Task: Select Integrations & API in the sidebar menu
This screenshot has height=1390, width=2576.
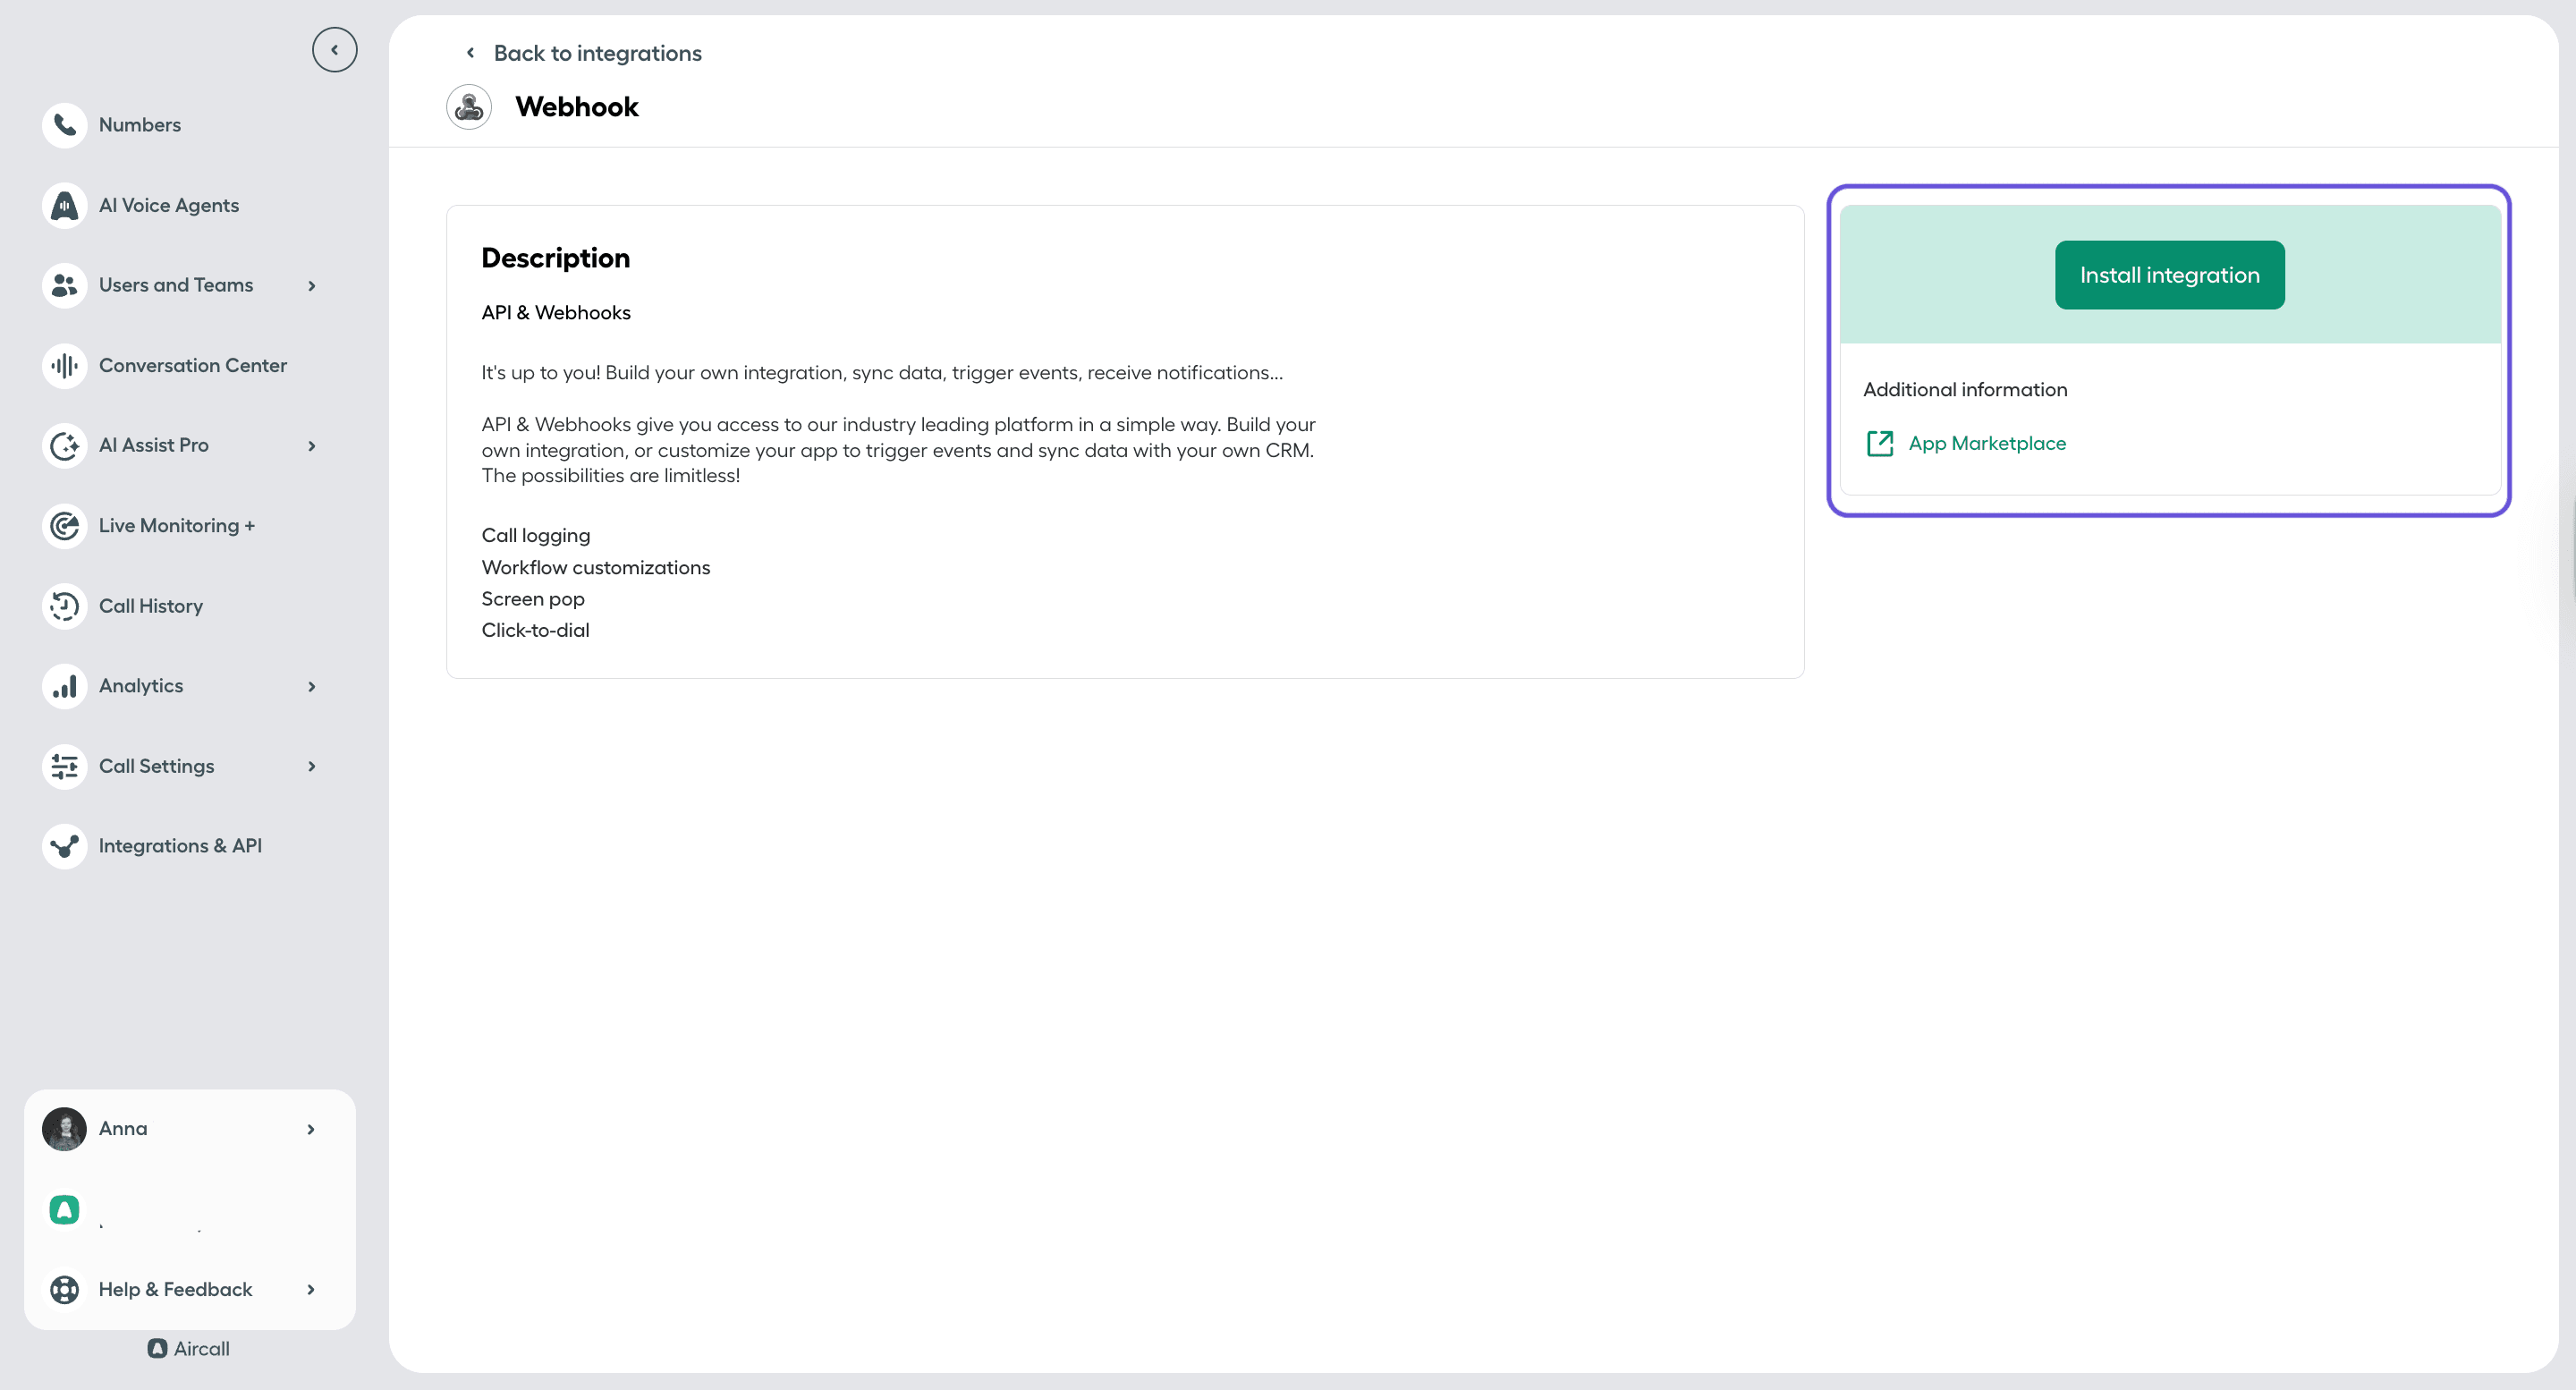Action: pos(181,845)
